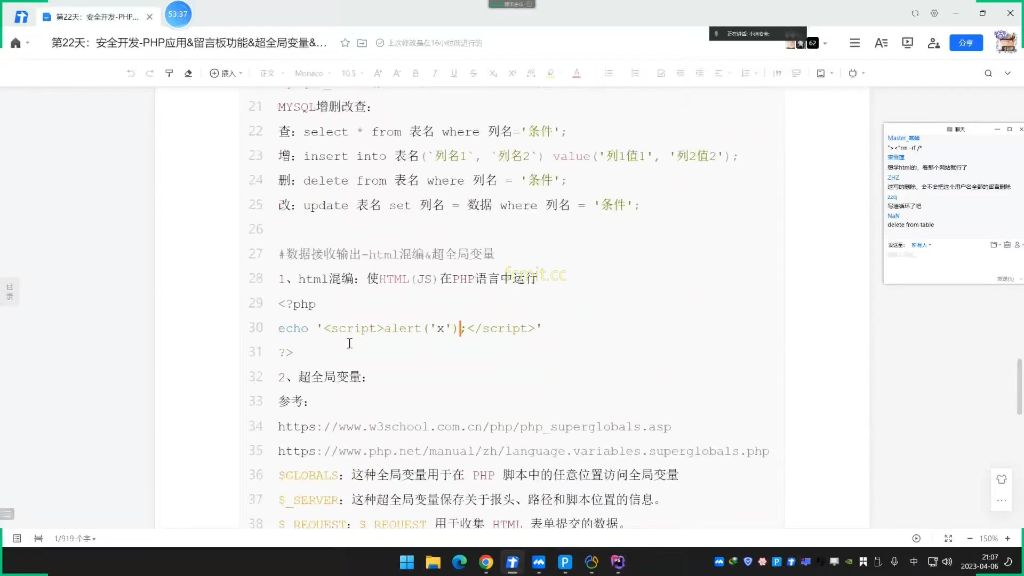Toggle underline formatting
The width and height of the screenshot is (1024, 576).
(x=454, y=73)
